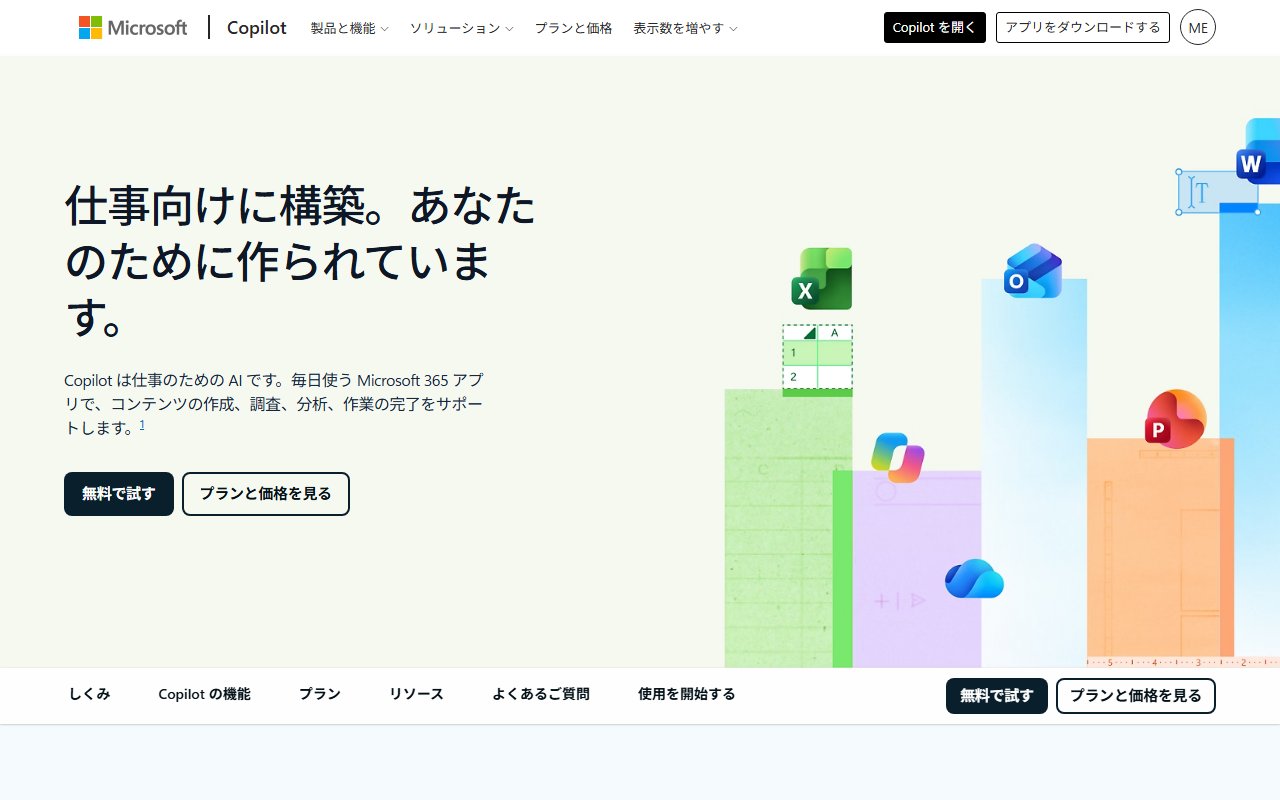Click プランと価格を見る button under the headline
Screen dimensions: 1280x800
click(x=266, y=494)
